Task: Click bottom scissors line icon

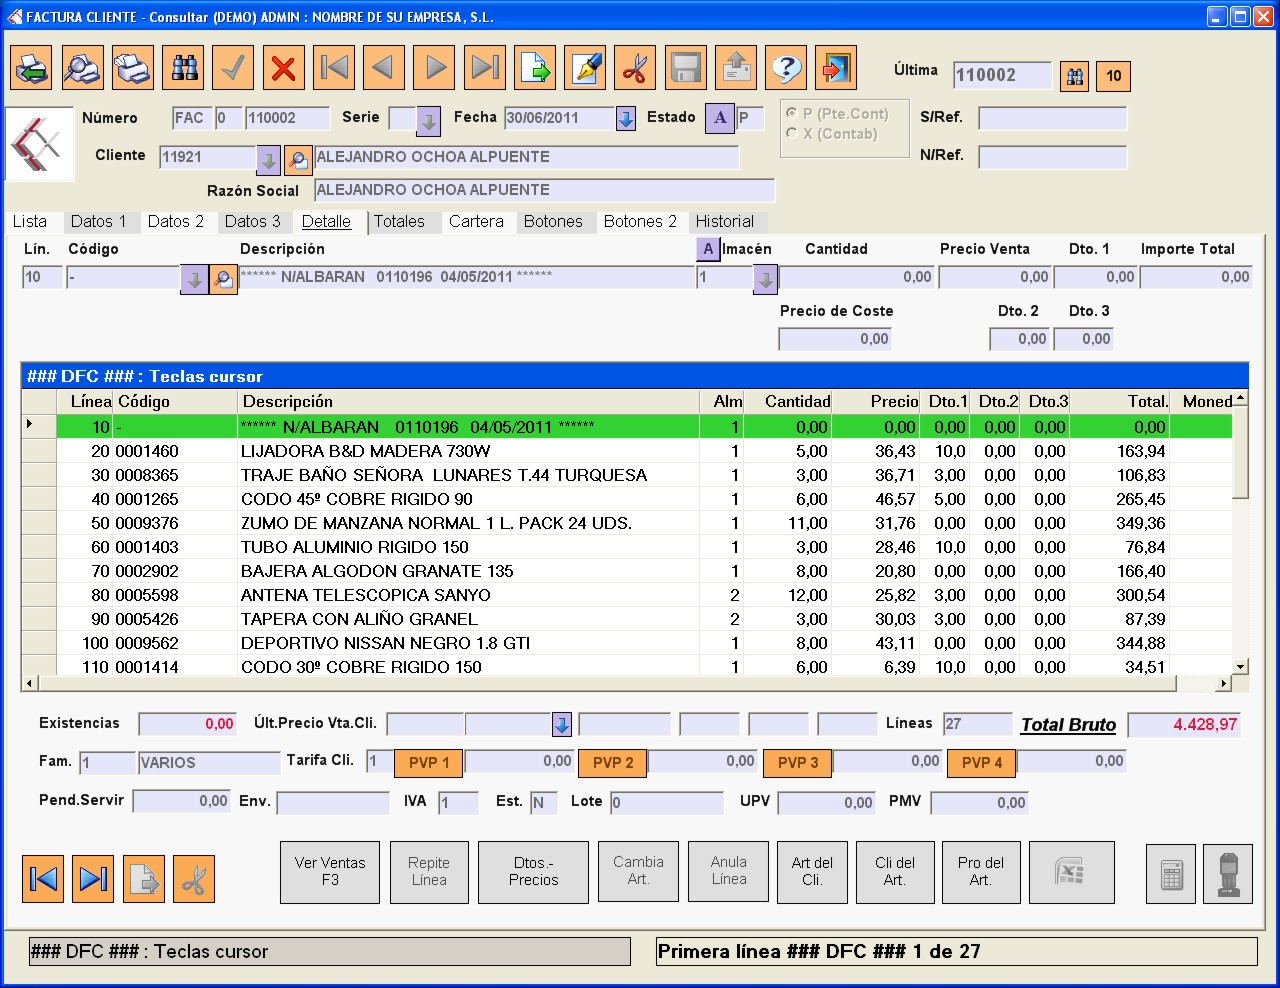Action: click(194, 879)
